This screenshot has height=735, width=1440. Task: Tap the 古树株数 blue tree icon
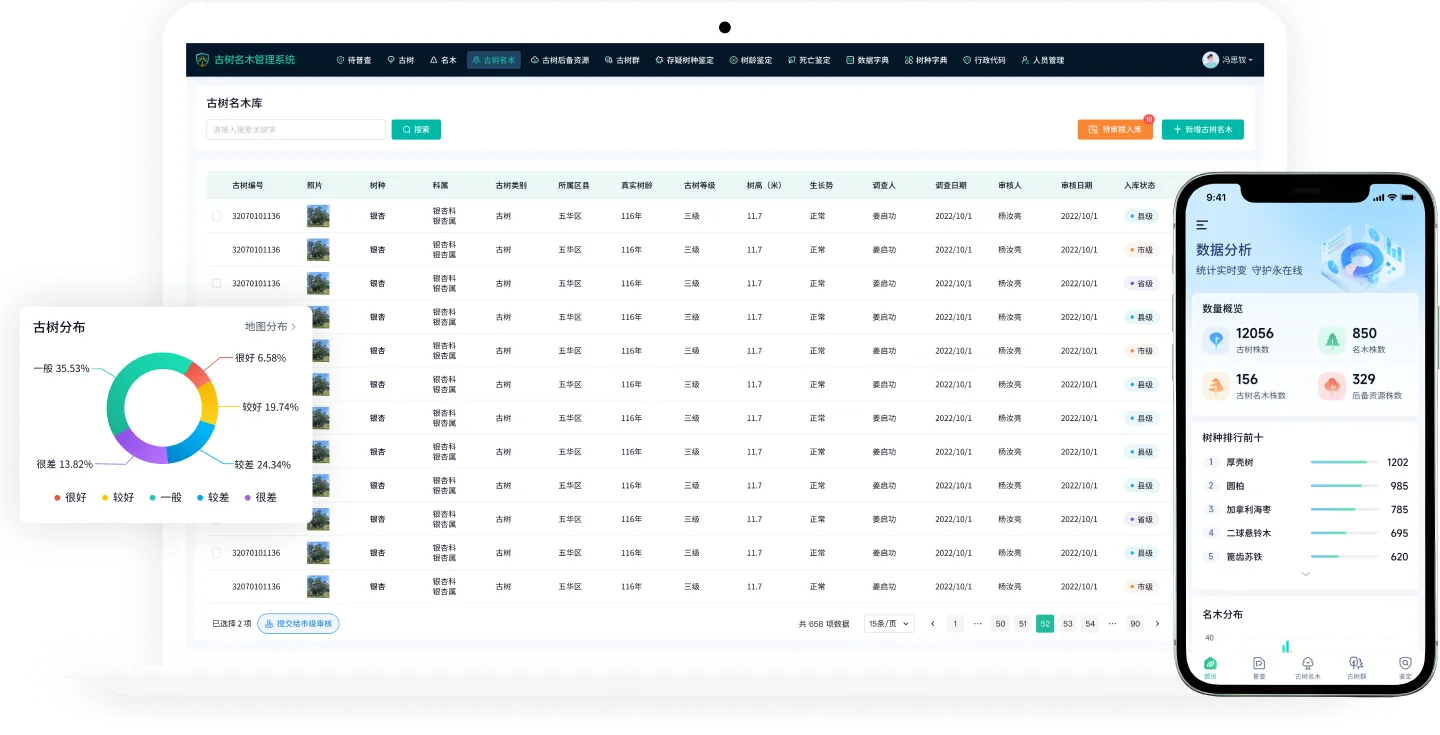point(1216,340)
